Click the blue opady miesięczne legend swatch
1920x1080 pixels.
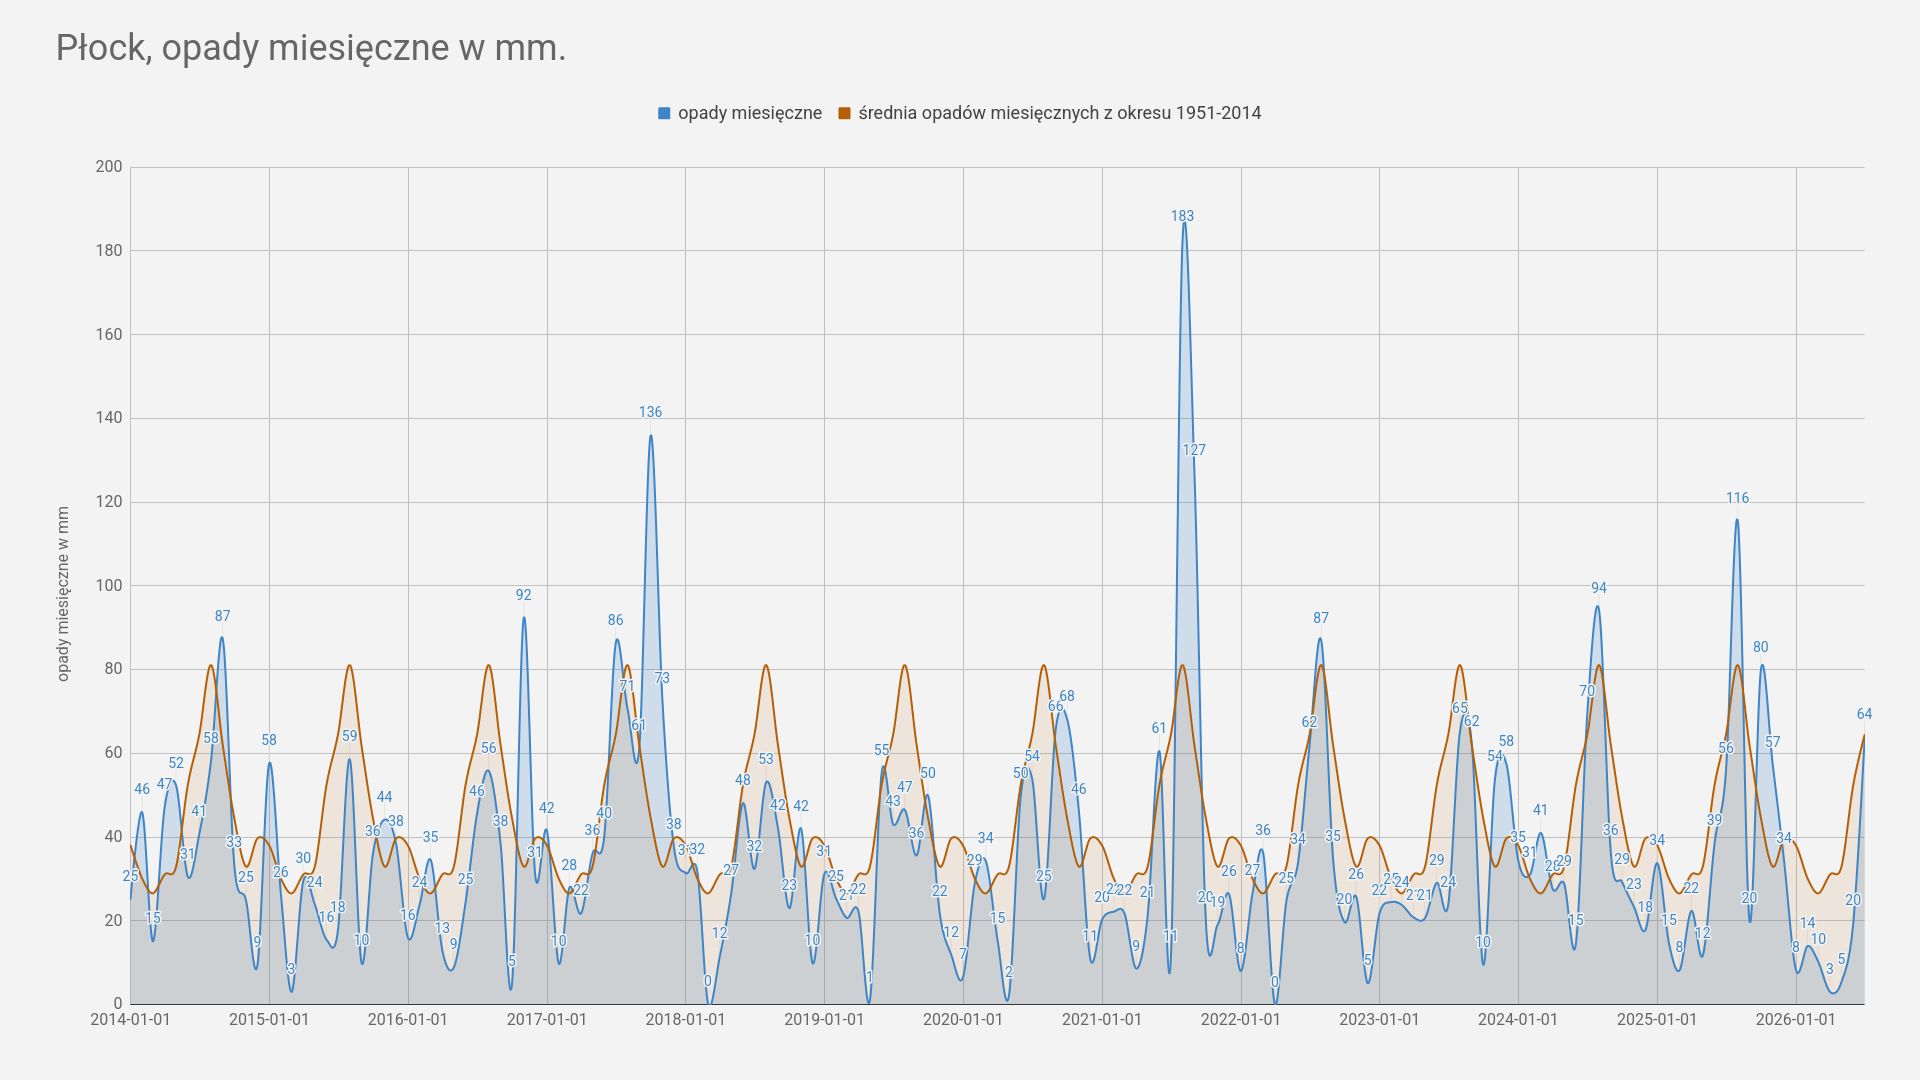click(x=664, y=113)
